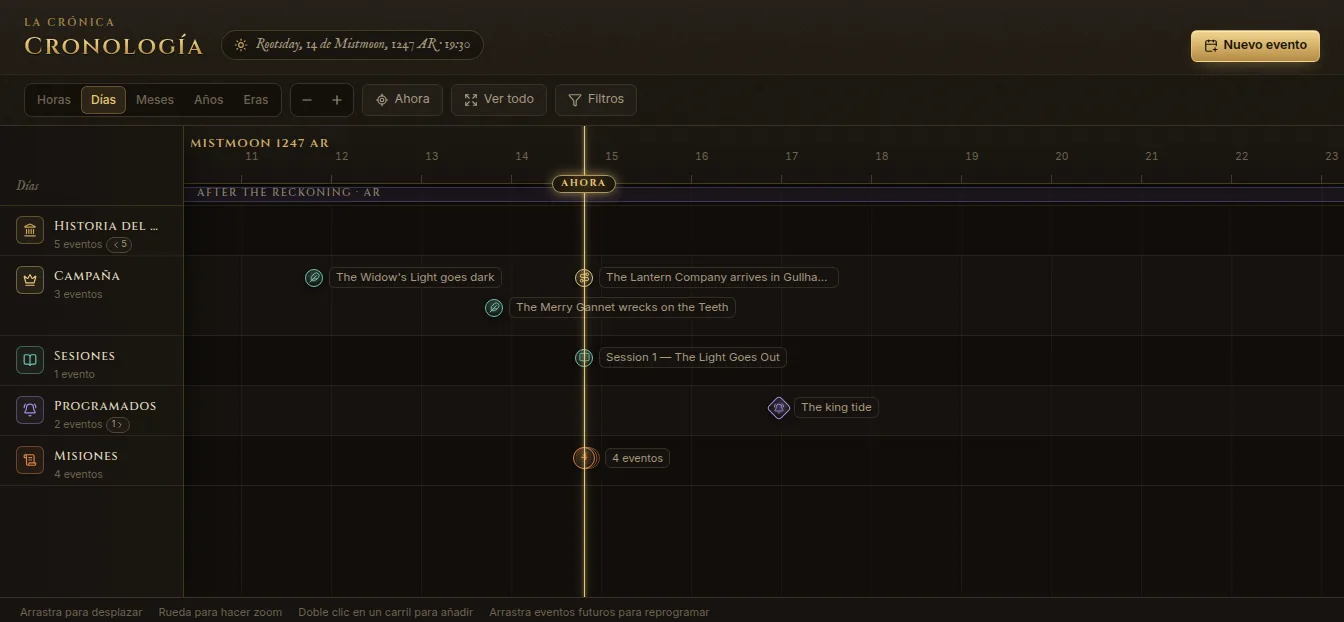Screen dimensions: 1344x622
Task: Open the Filtros filter panel
Action: pos(596,100)
